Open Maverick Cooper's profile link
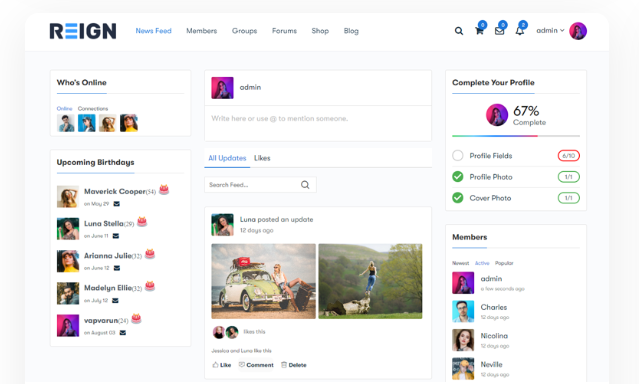The height and width of the screenshot is (384, 639). point(115,191)
